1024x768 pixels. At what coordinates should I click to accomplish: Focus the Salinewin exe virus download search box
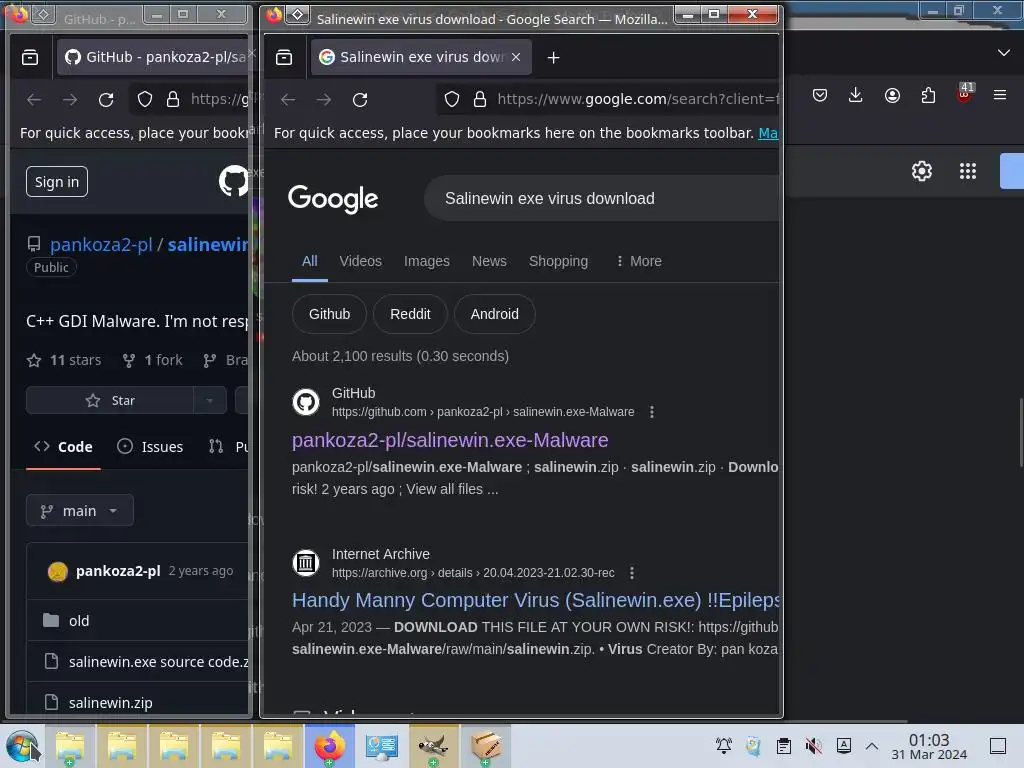point(601,199)
